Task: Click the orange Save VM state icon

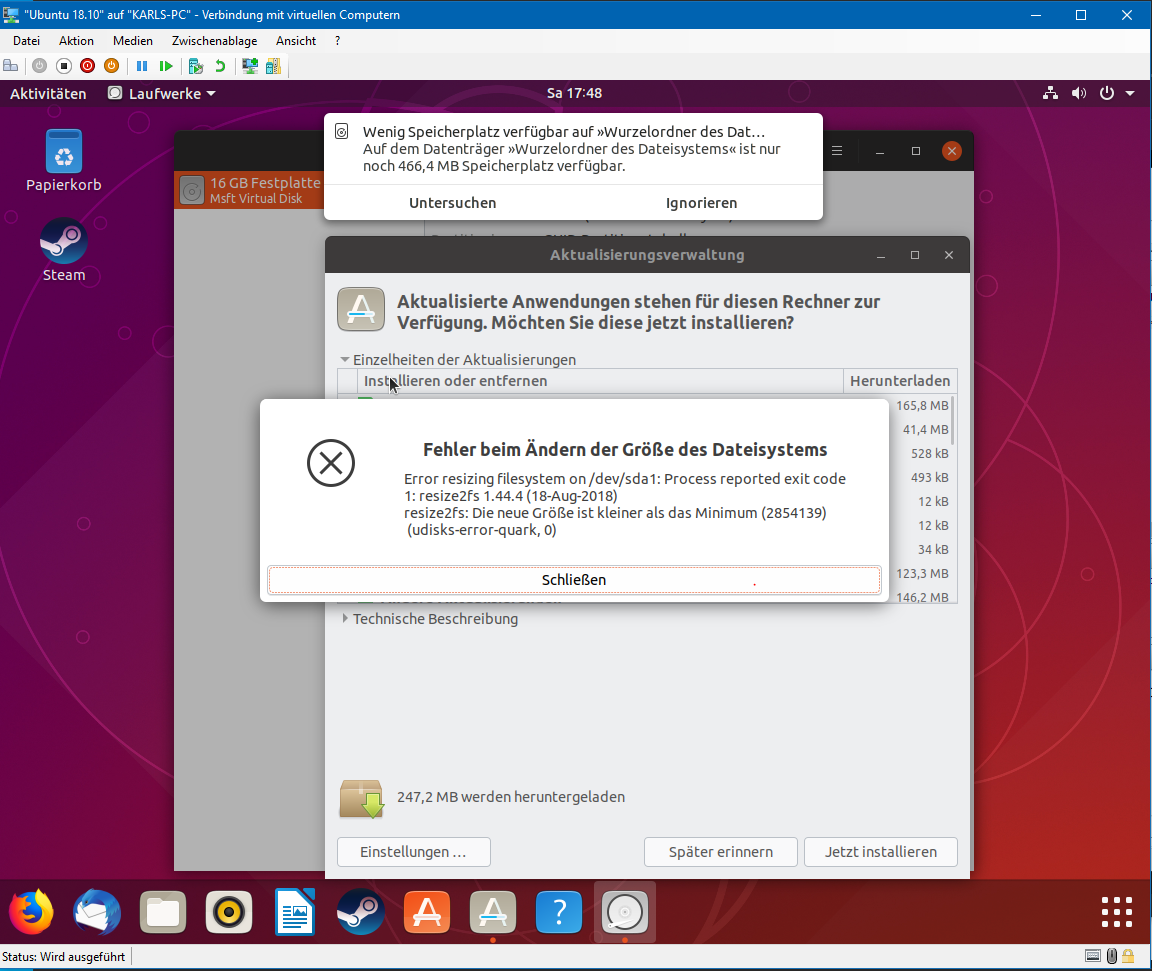Action: [111, 66]
